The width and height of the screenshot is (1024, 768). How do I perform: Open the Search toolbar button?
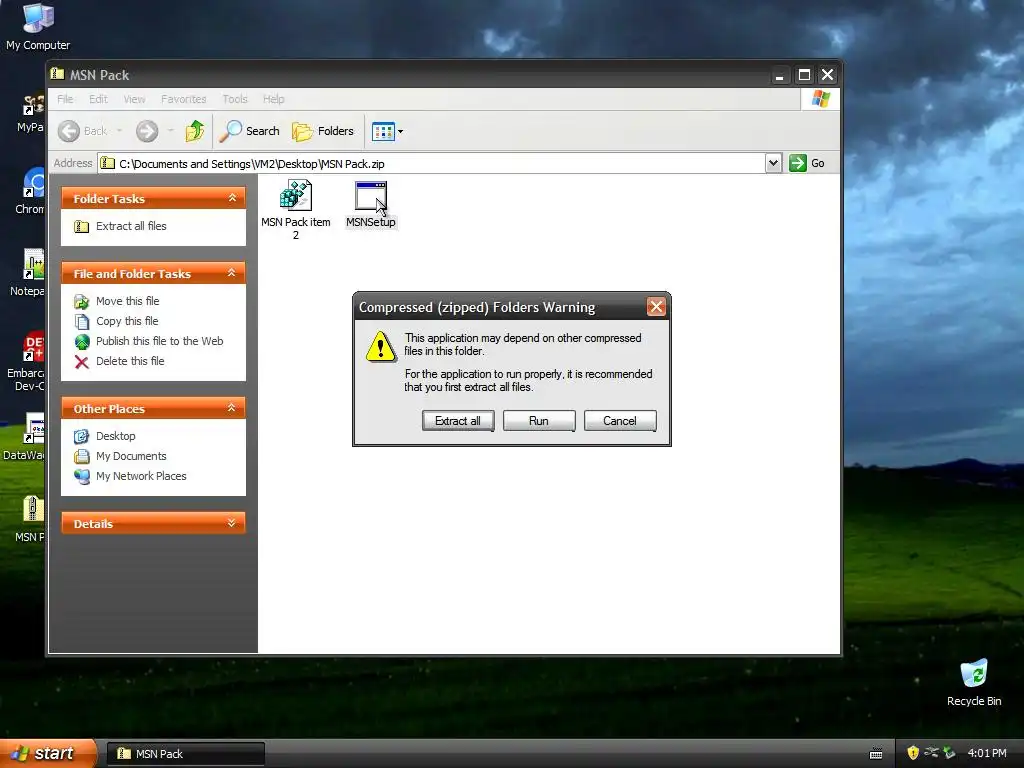point(249,131)
